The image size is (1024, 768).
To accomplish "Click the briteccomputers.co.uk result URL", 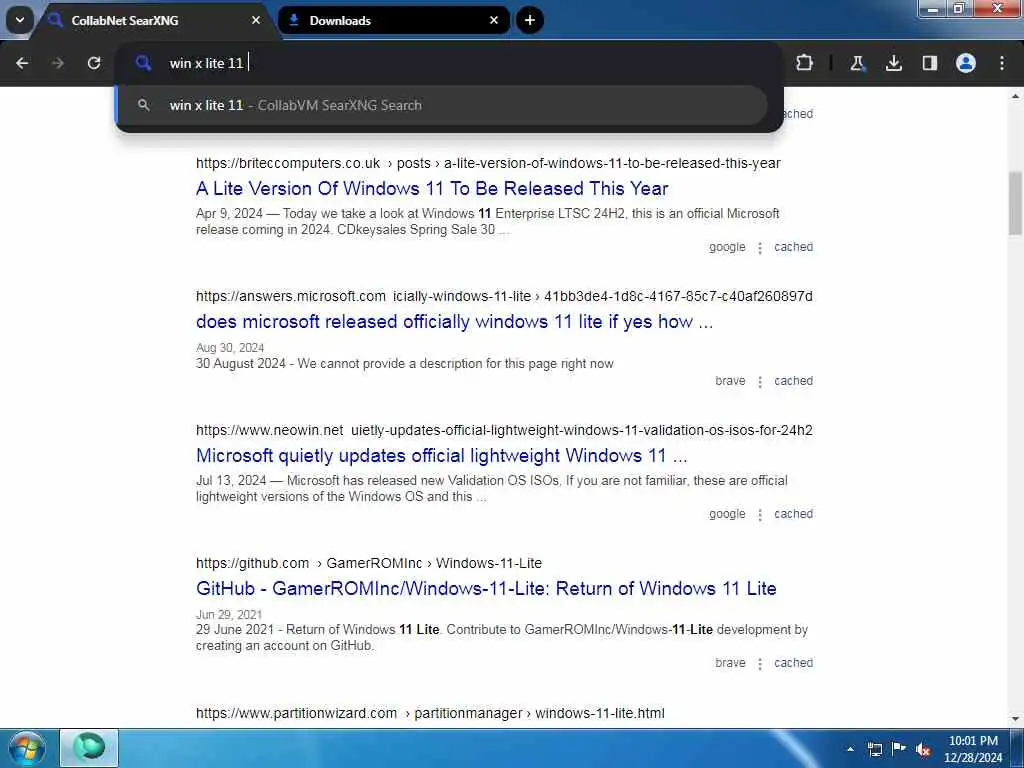I will click(488, 163).
